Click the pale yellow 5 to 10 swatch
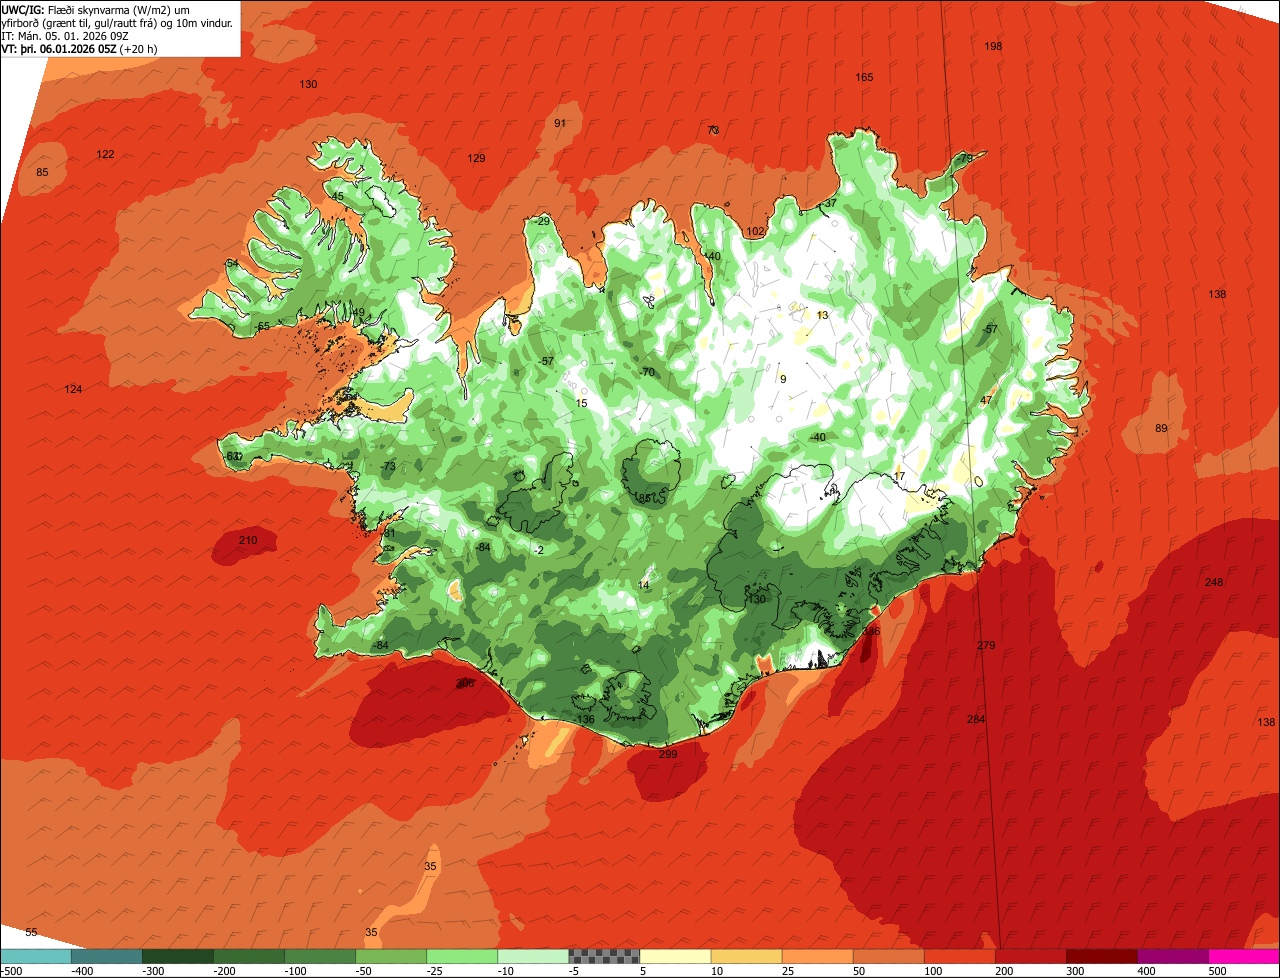Screen dimensions: 1280x978 tap(675, 955)
